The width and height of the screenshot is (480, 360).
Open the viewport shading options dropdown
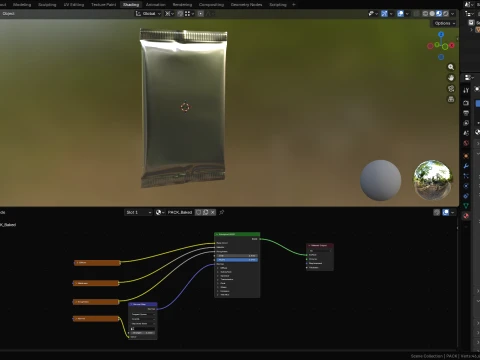point(453,14)
